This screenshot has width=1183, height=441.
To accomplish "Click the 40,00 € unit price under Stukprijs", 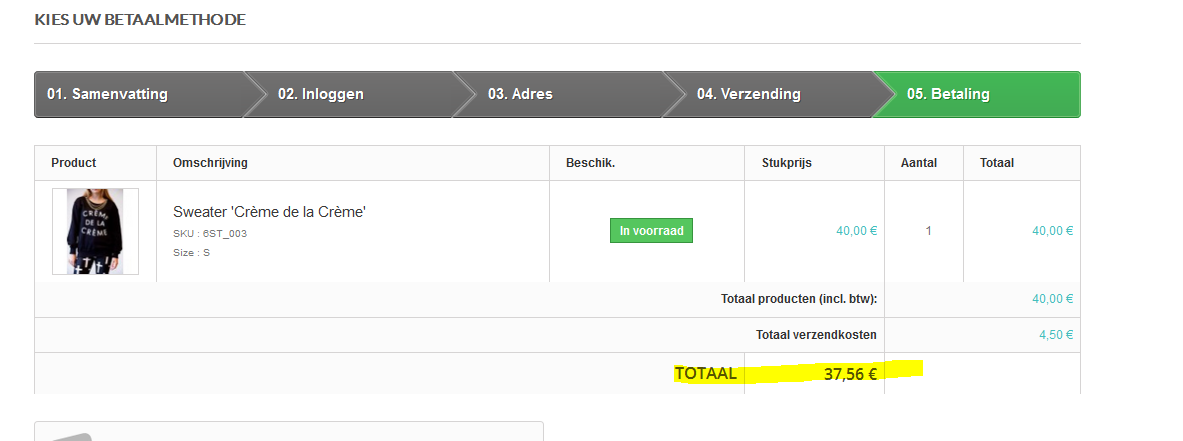I will (856, 231).
